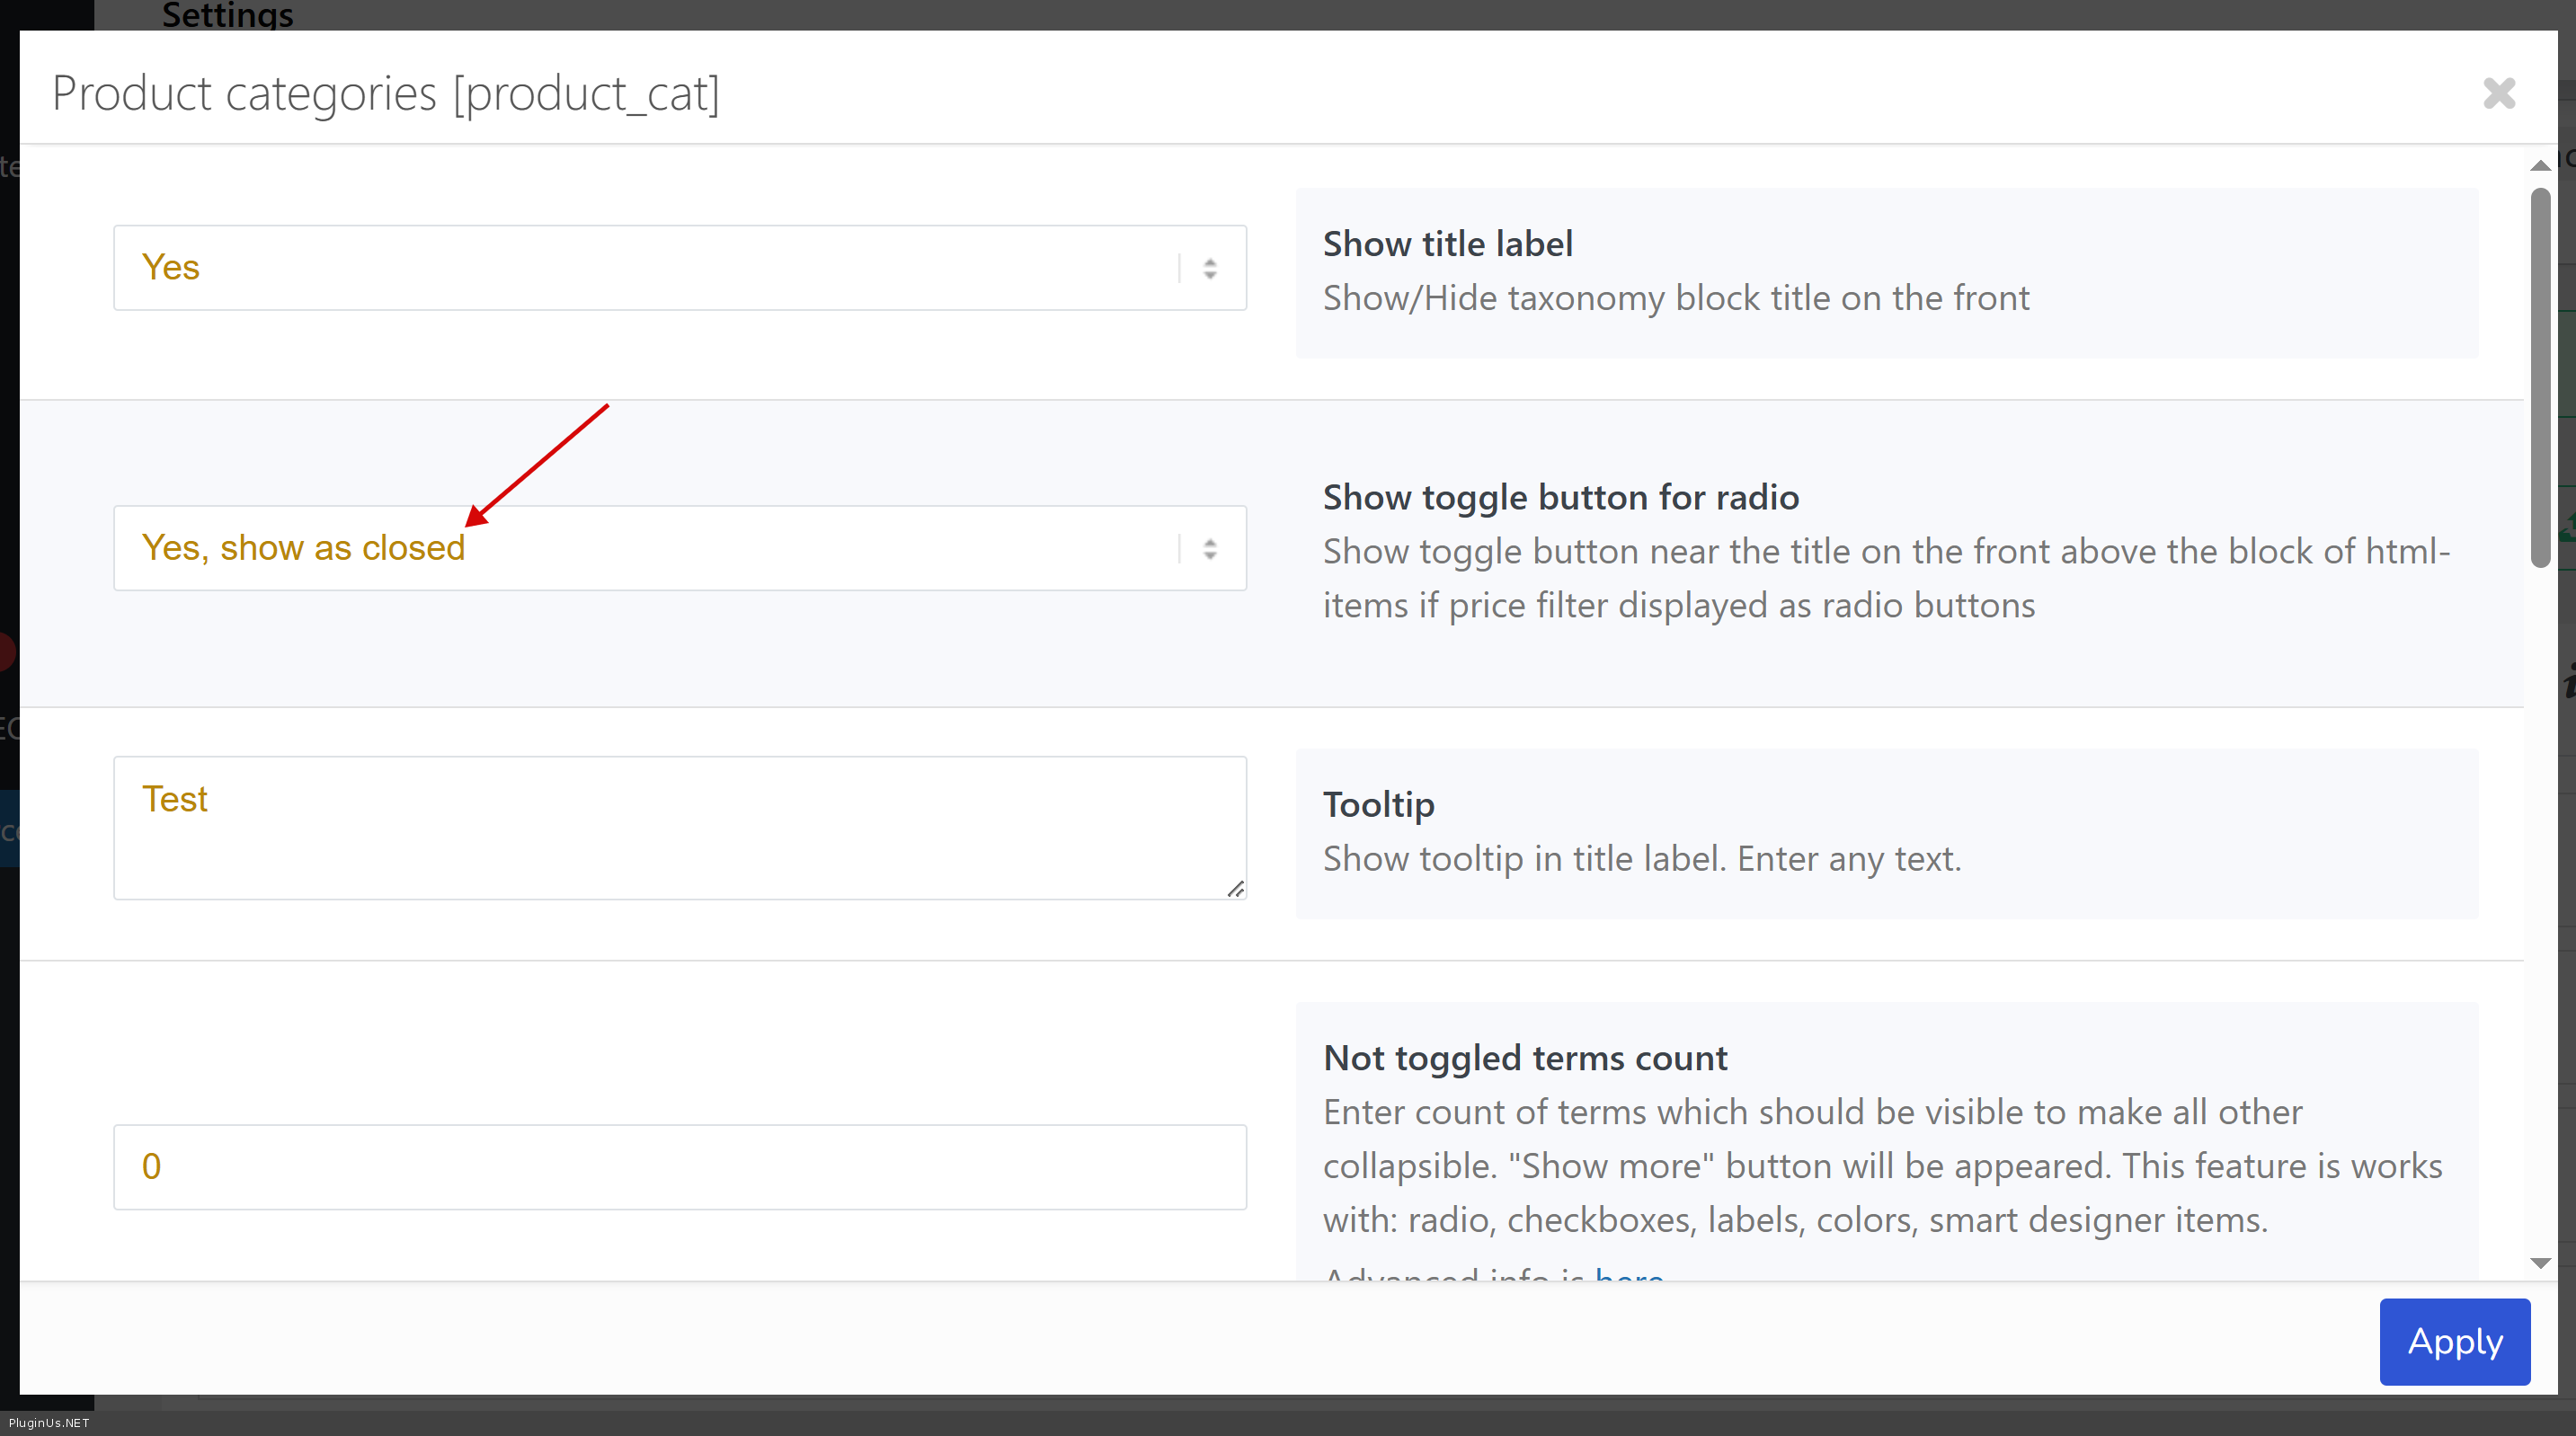2576x1436 pixels.
Task: Click the Tooltip textarea resize handle
Action: 1236,889
